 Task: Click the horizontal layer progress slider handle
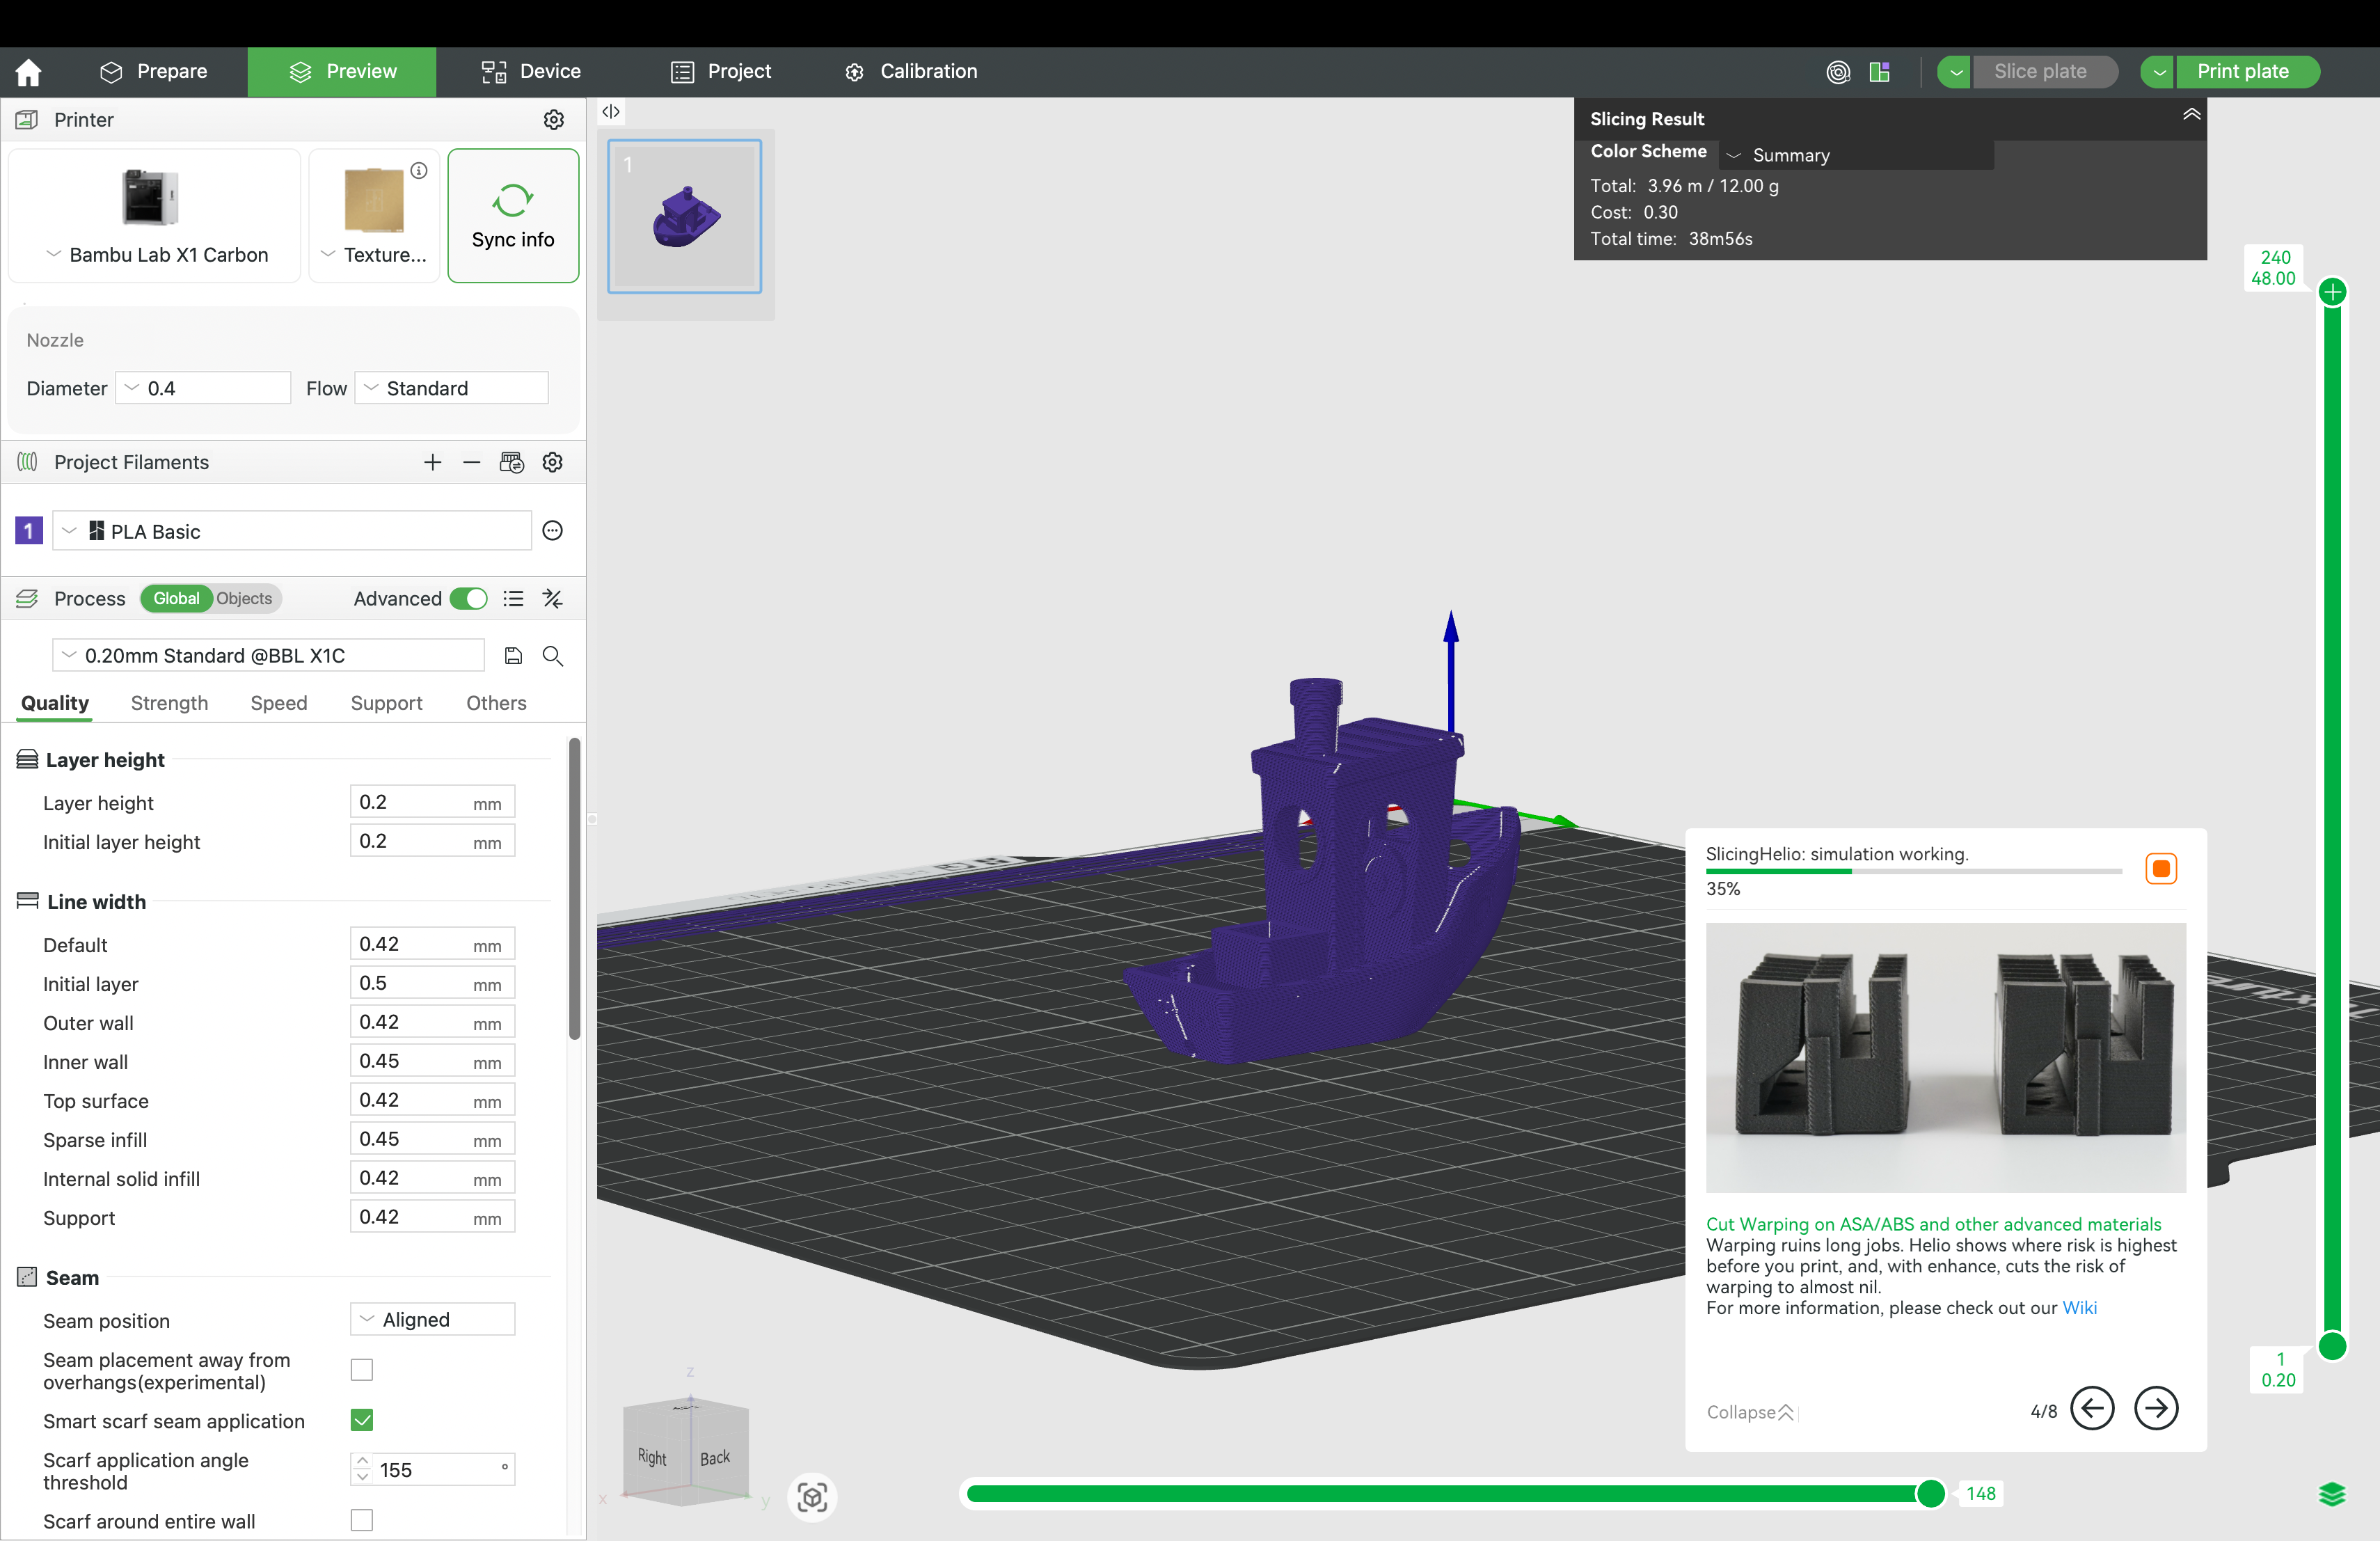[x=1930, y=1493]
